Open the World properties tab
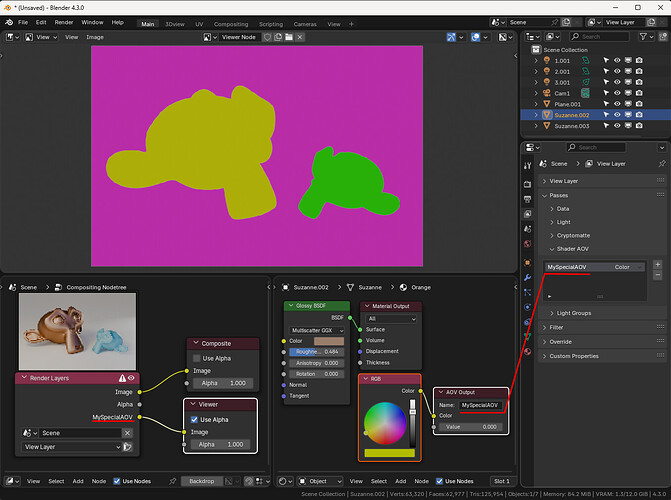Viewport: 671px width, 500px height. (x=528, y=244)
